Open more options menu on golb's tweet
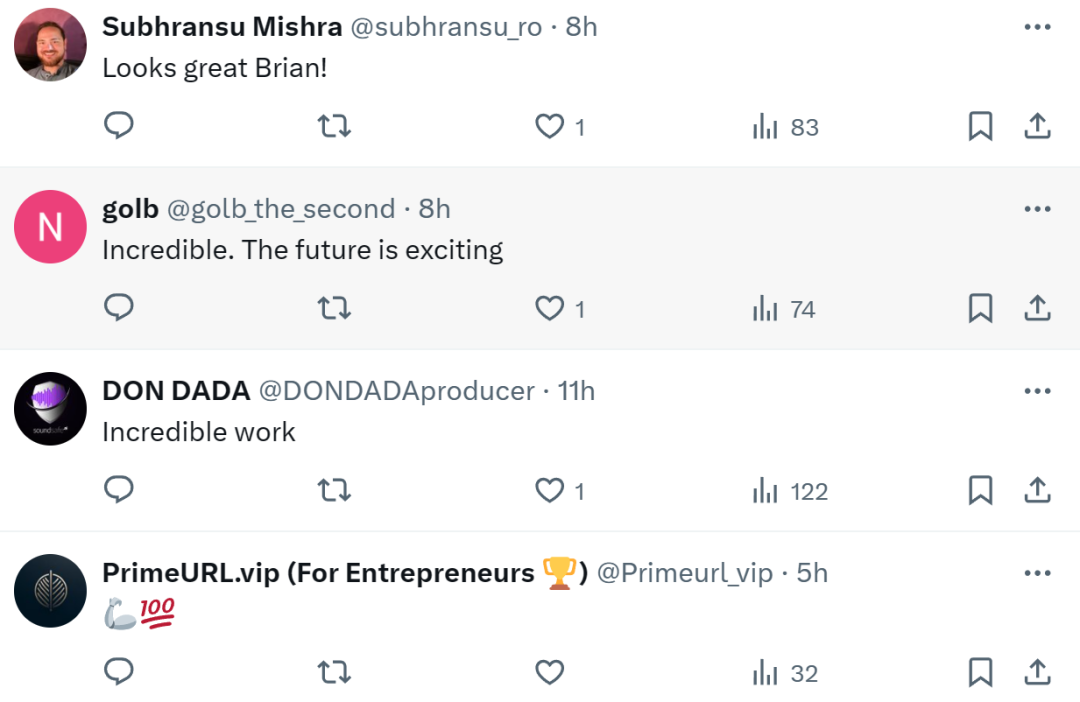Screen dimensions: 1080x702 (1037, 209)
